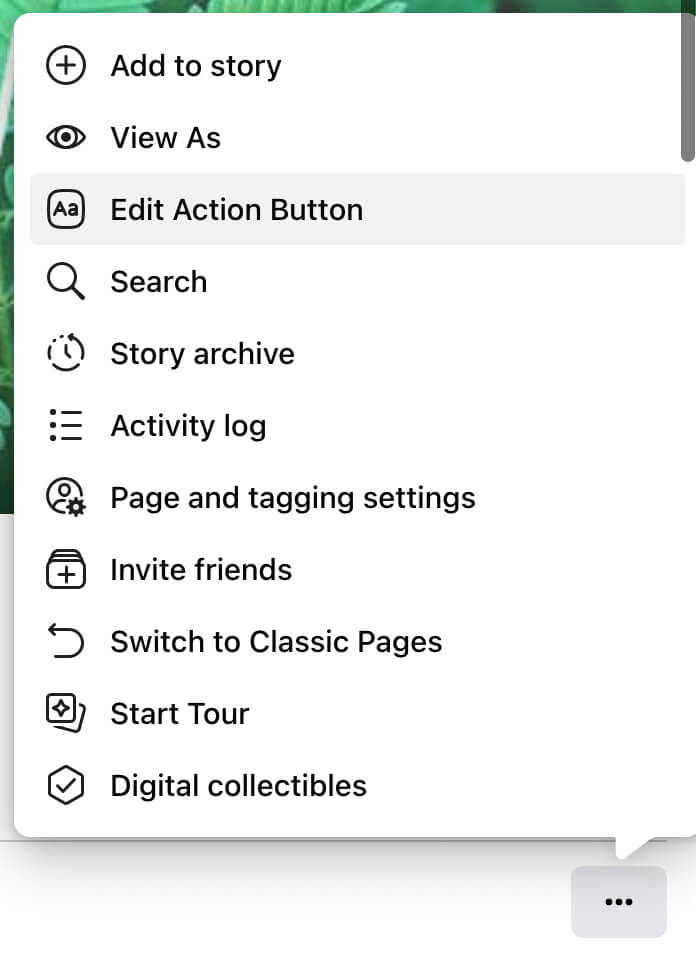Open Edit Action Button option
The image size is (696, 960).
click(237, 210)
